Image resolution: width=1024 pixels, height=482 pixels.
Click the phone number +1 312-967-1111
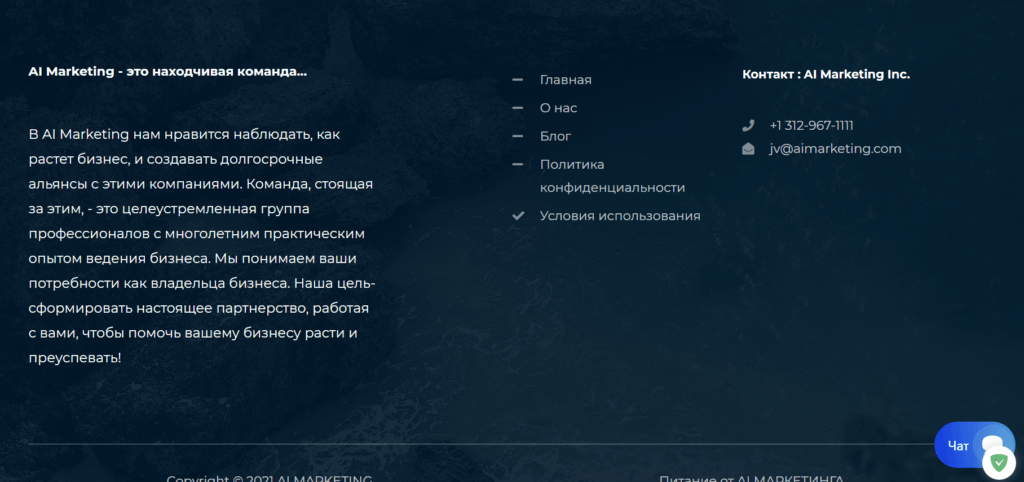click(x=811, y=125)
